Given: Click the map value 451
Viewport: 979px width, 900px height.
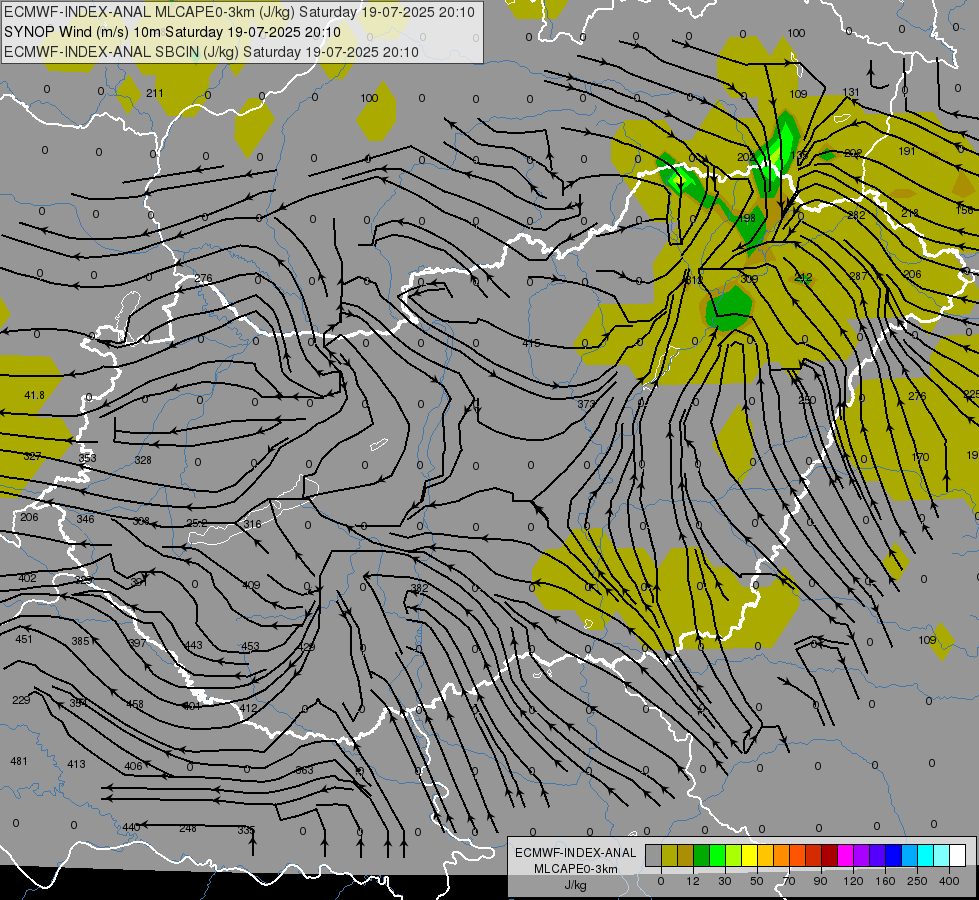Looking at the screenshot, I should click(24, 639).
